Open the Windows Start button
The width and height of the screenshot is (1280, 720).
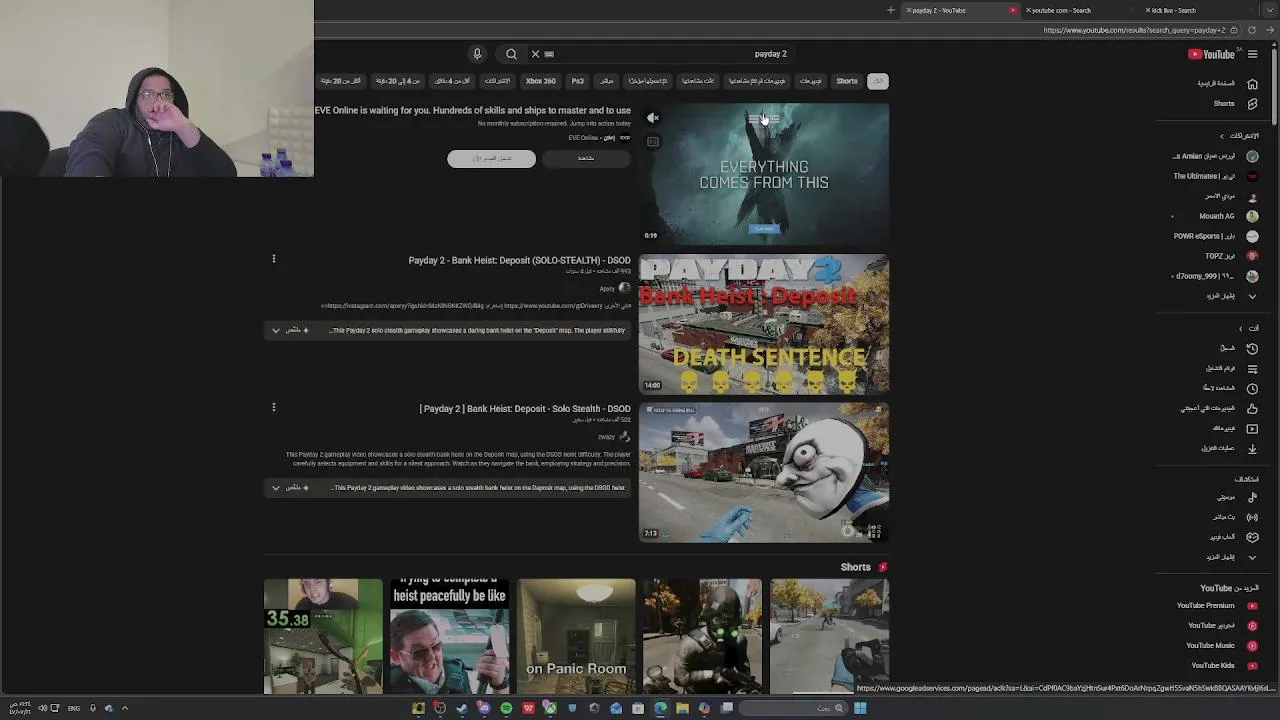860,708
